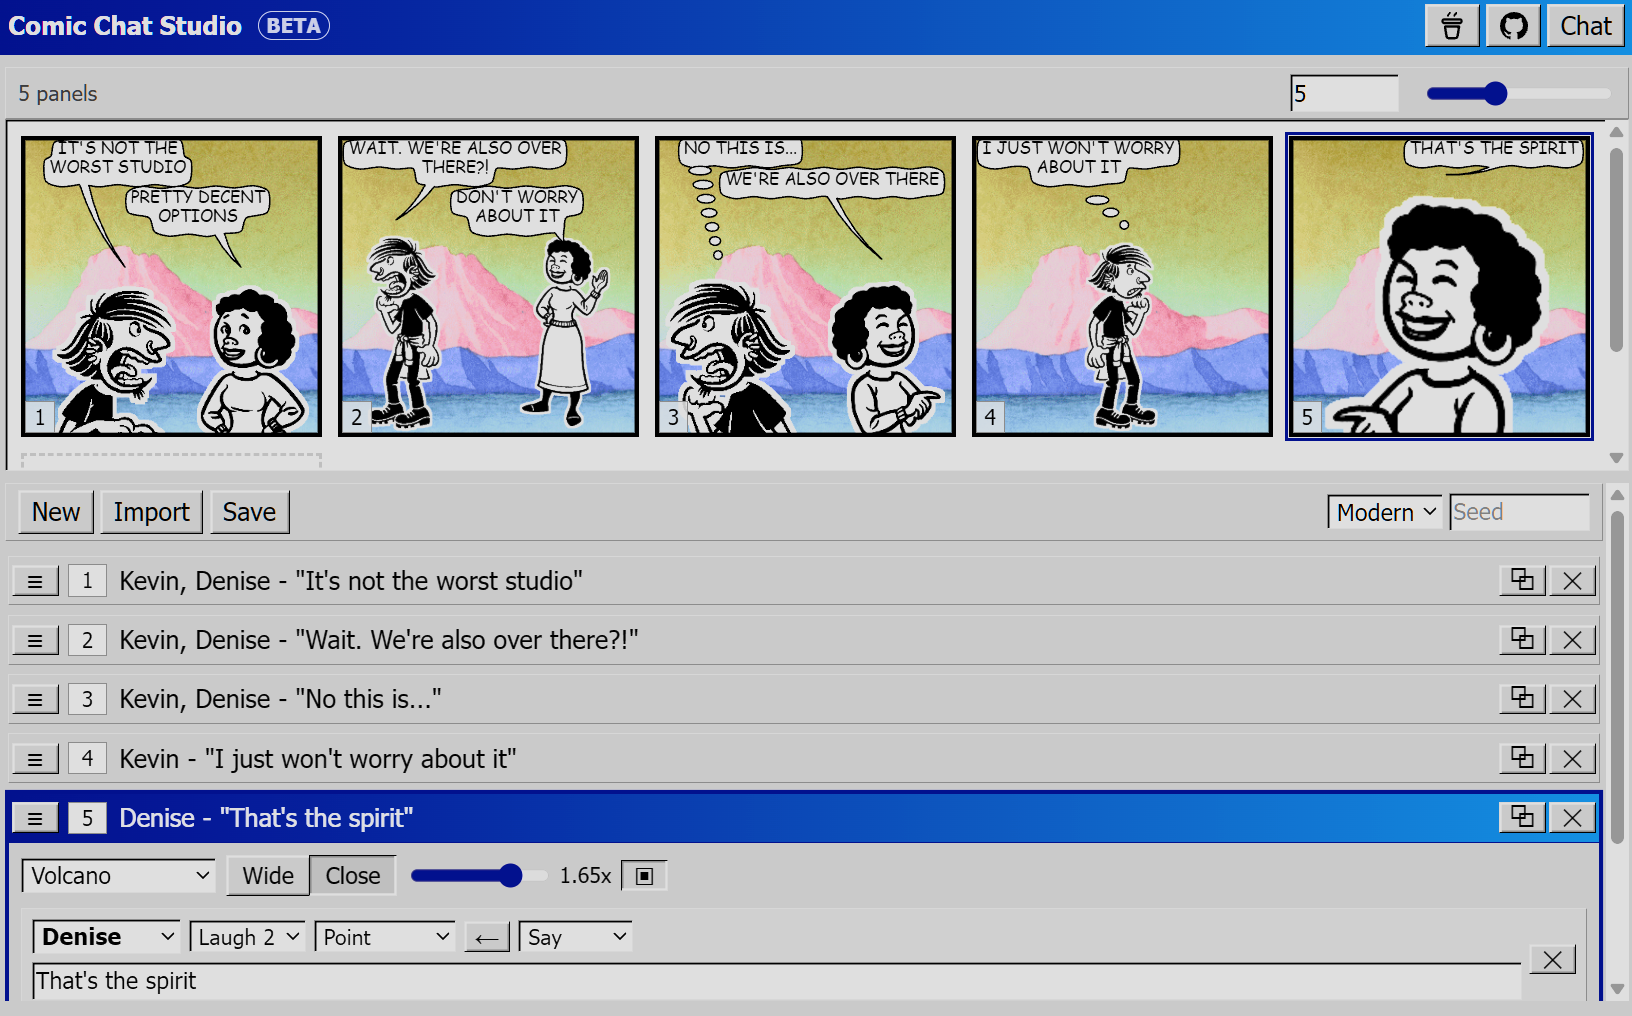Adjust the 1.65x zoom slider
The image size is (1632, 1016).
pos(479,876)
